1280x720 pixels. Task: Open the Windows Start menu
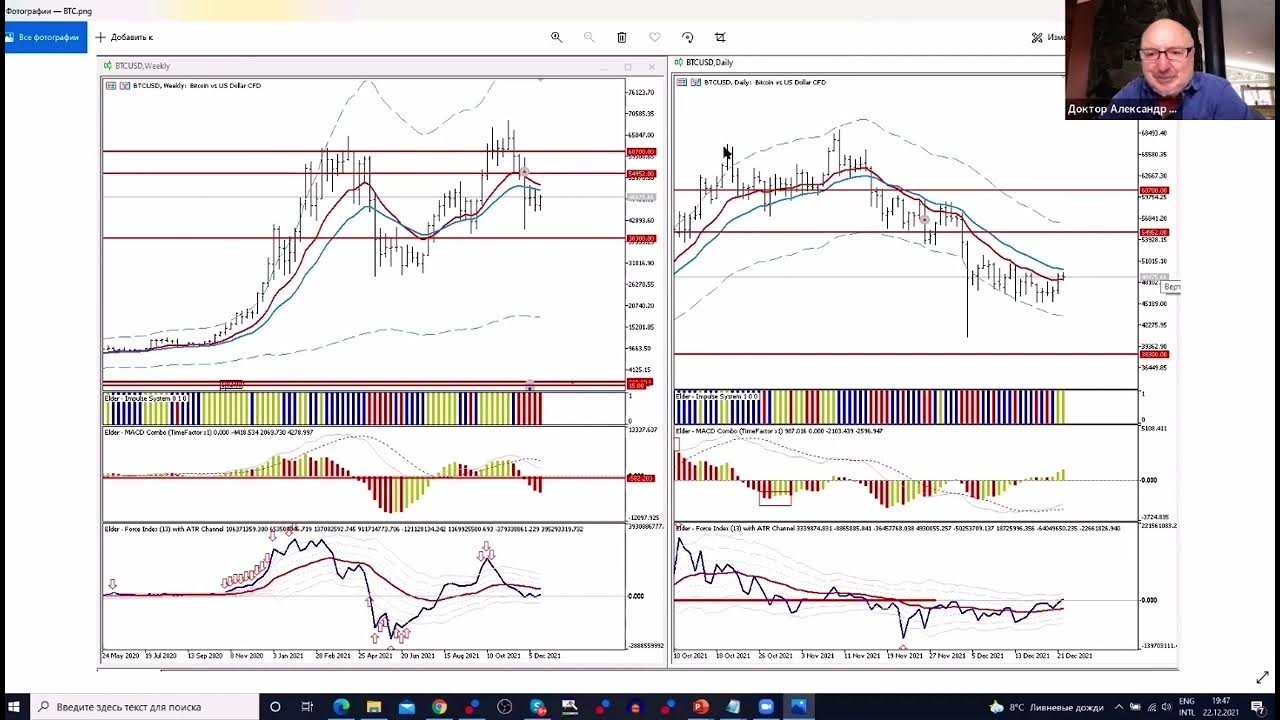(x=16, y=707)
